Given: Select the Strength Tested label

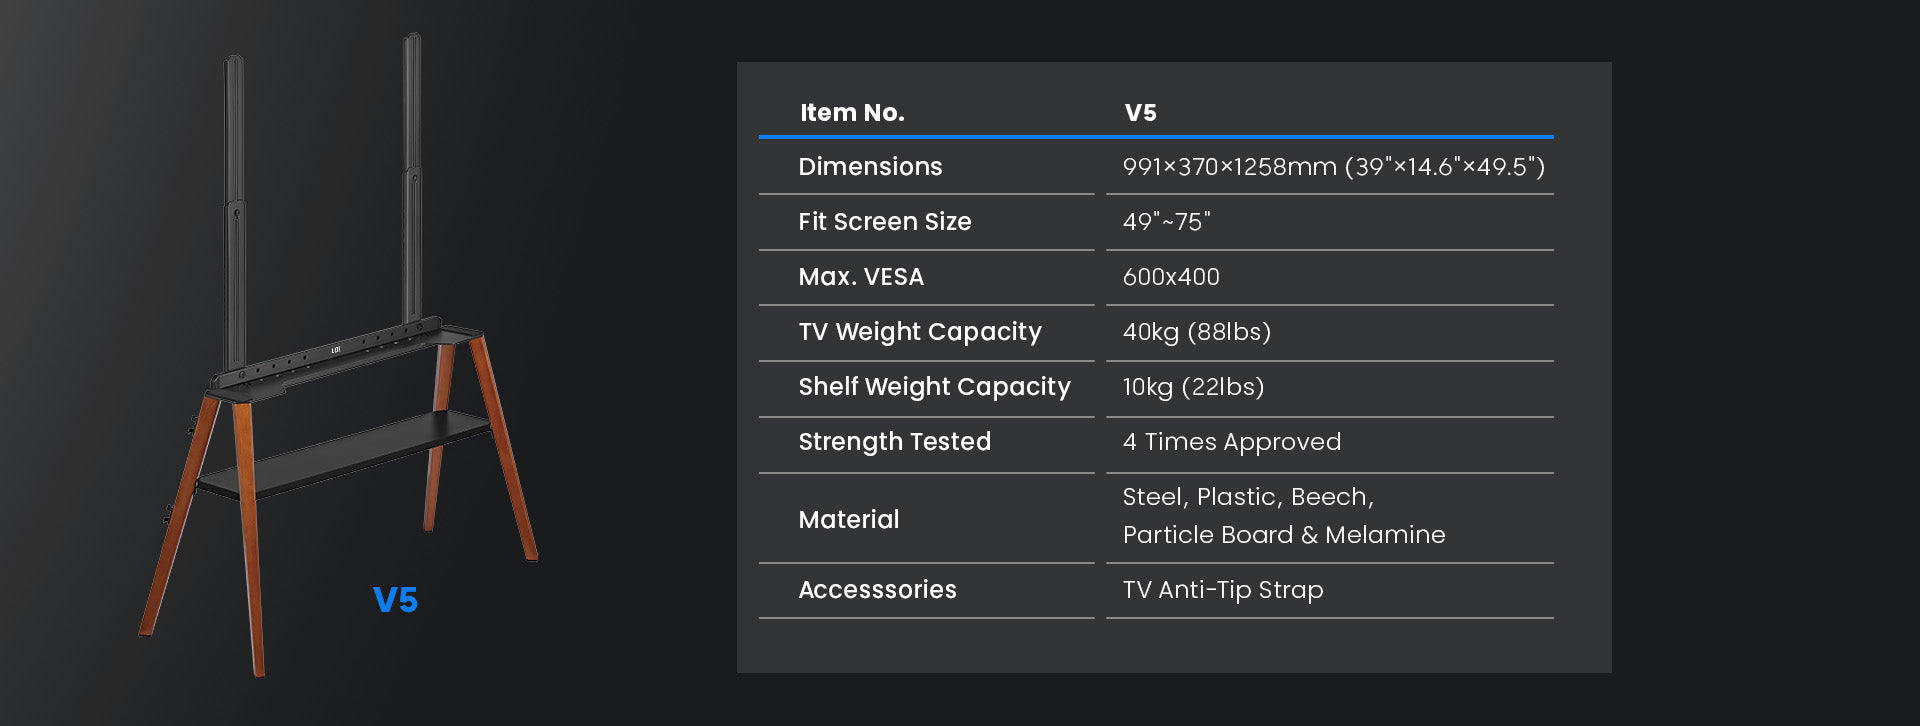Looking at the screenshot, I should point(894,442).
